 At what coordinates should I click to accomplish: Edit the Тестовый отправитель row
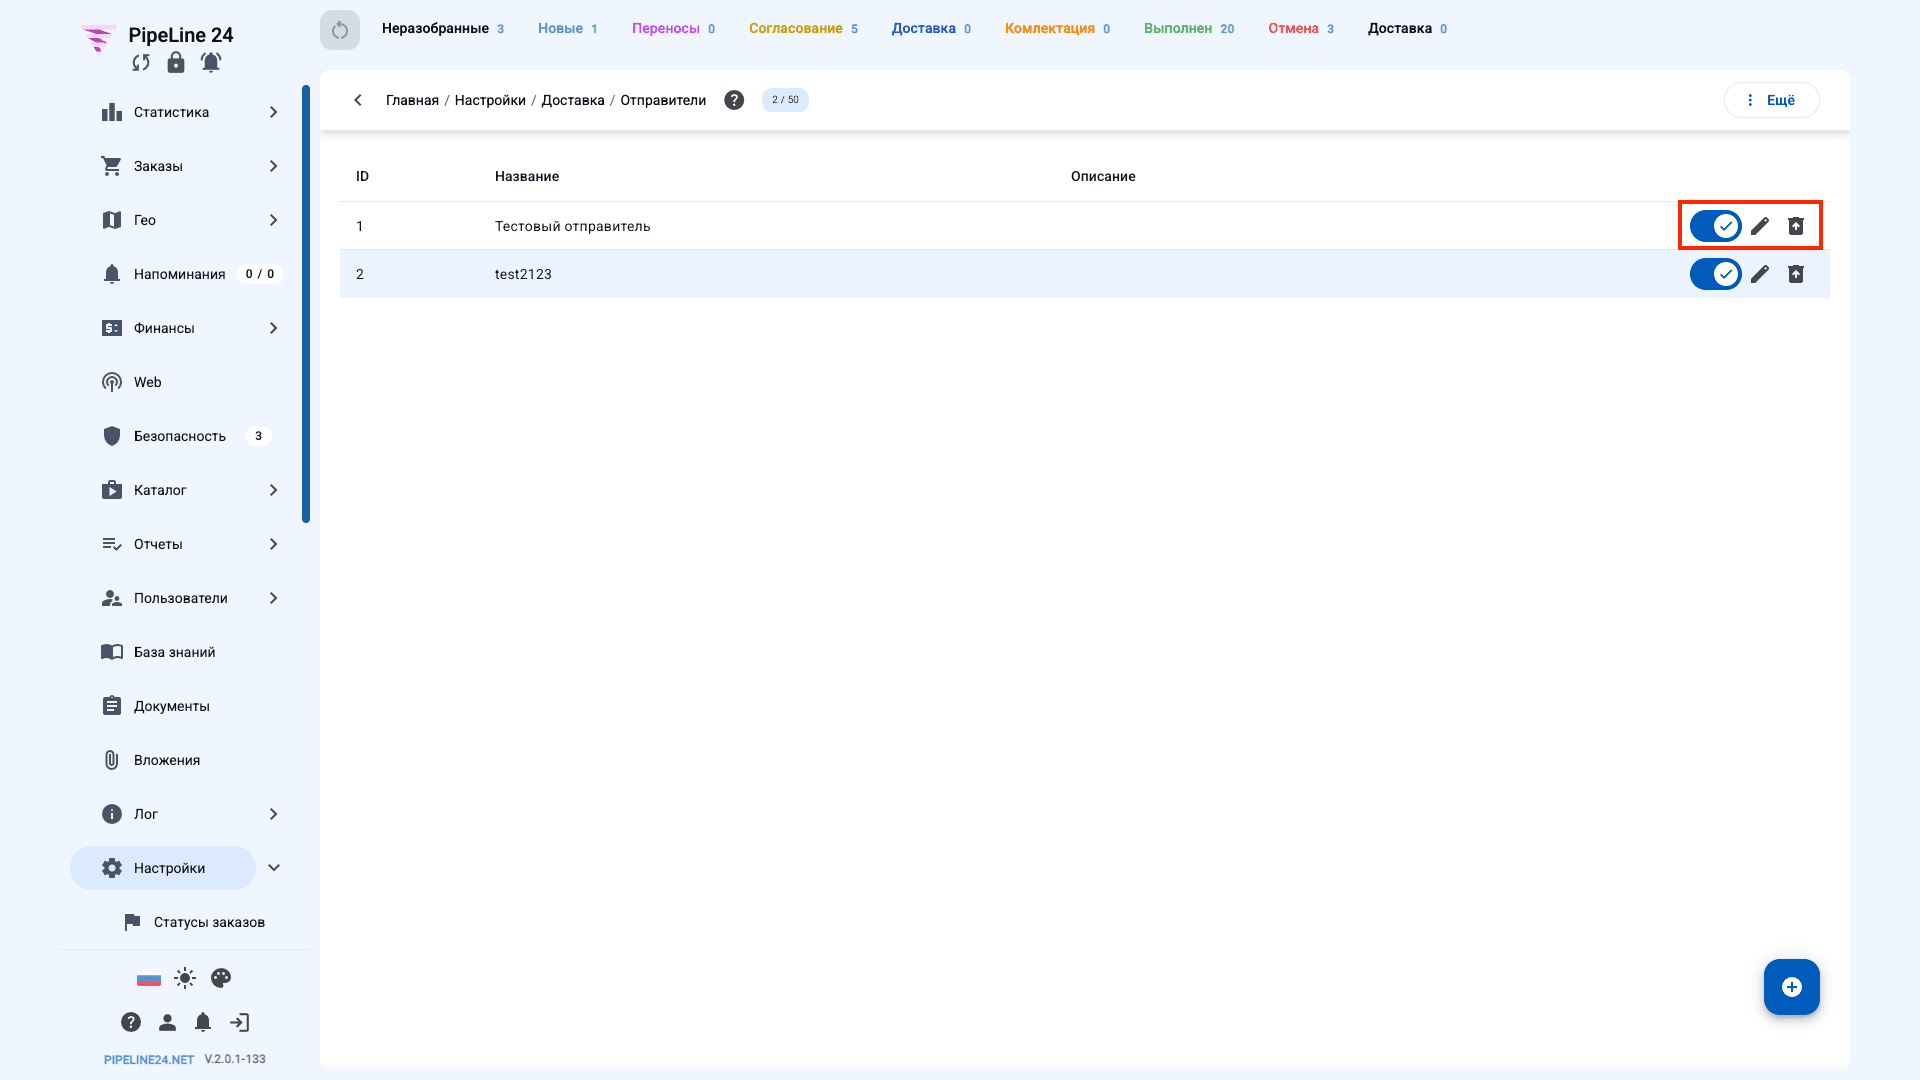(x=1760, y=226)
